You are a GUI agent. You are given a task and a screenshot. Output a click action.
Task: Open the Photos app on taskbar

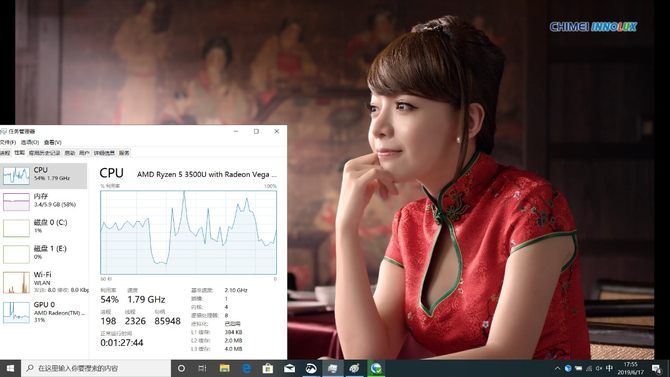[x=311, y=368]
